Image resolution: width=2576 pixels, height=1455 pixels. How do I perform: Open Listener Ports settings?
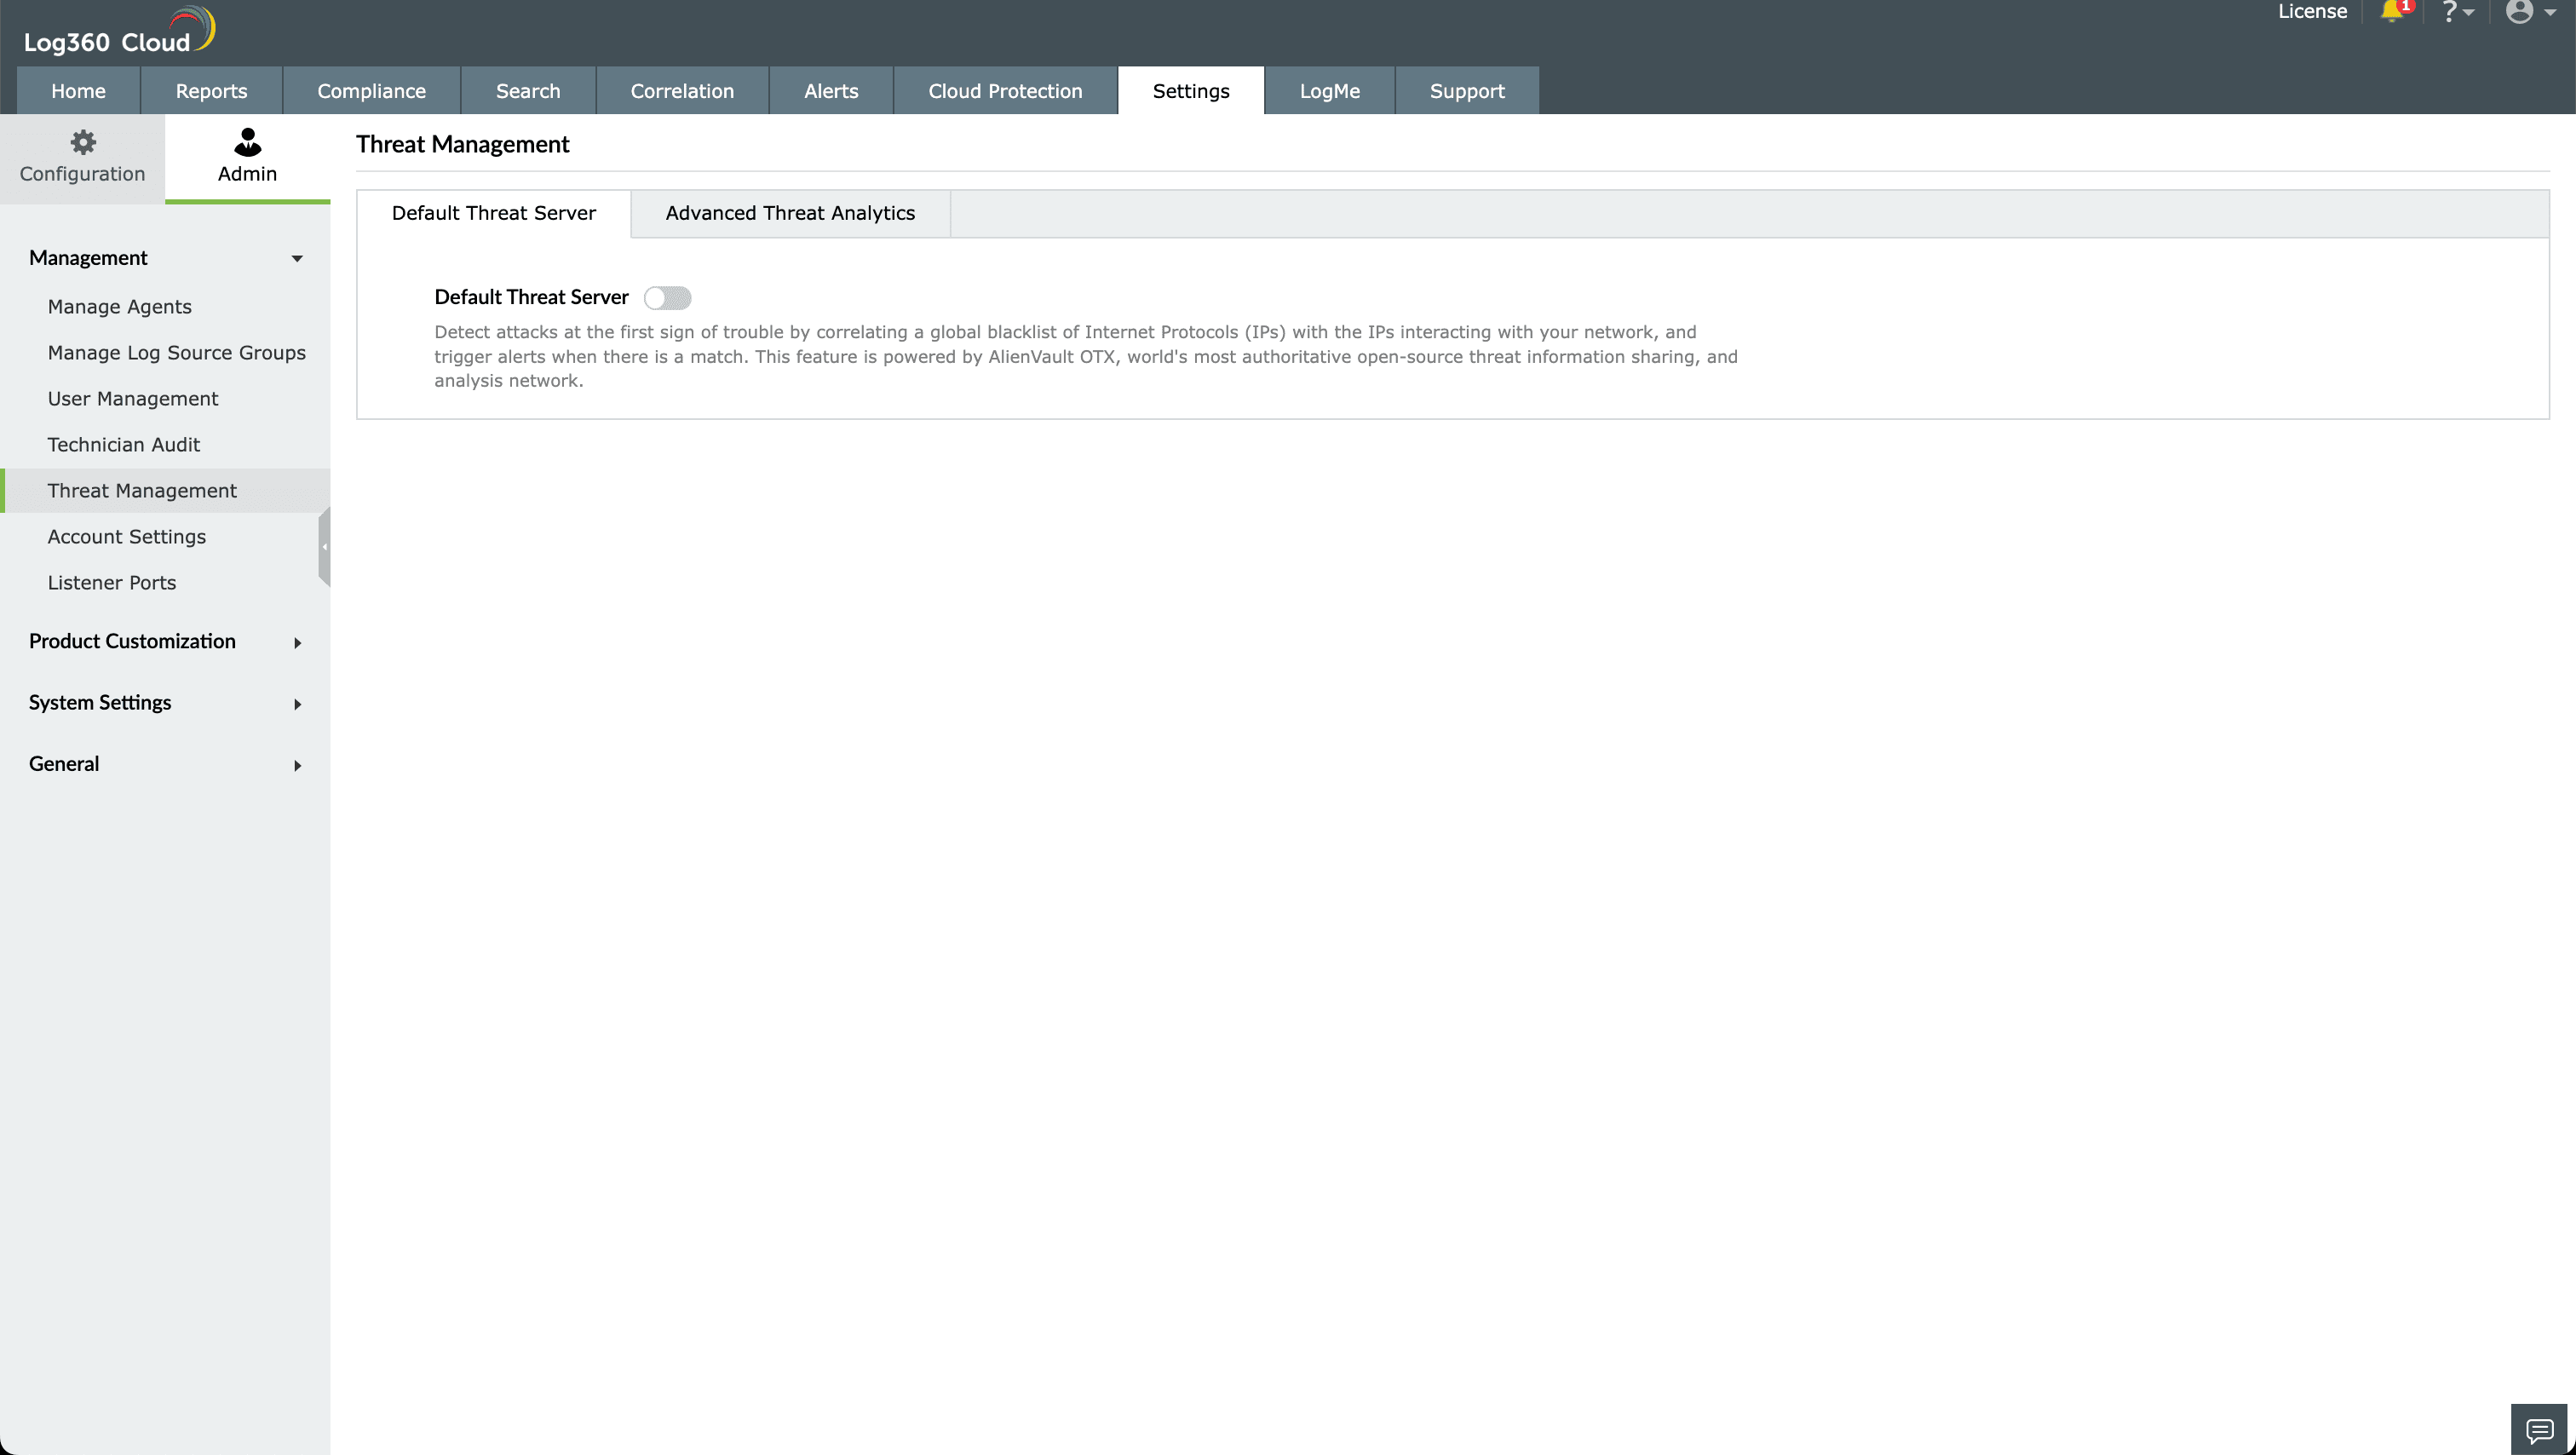[112, 583]
